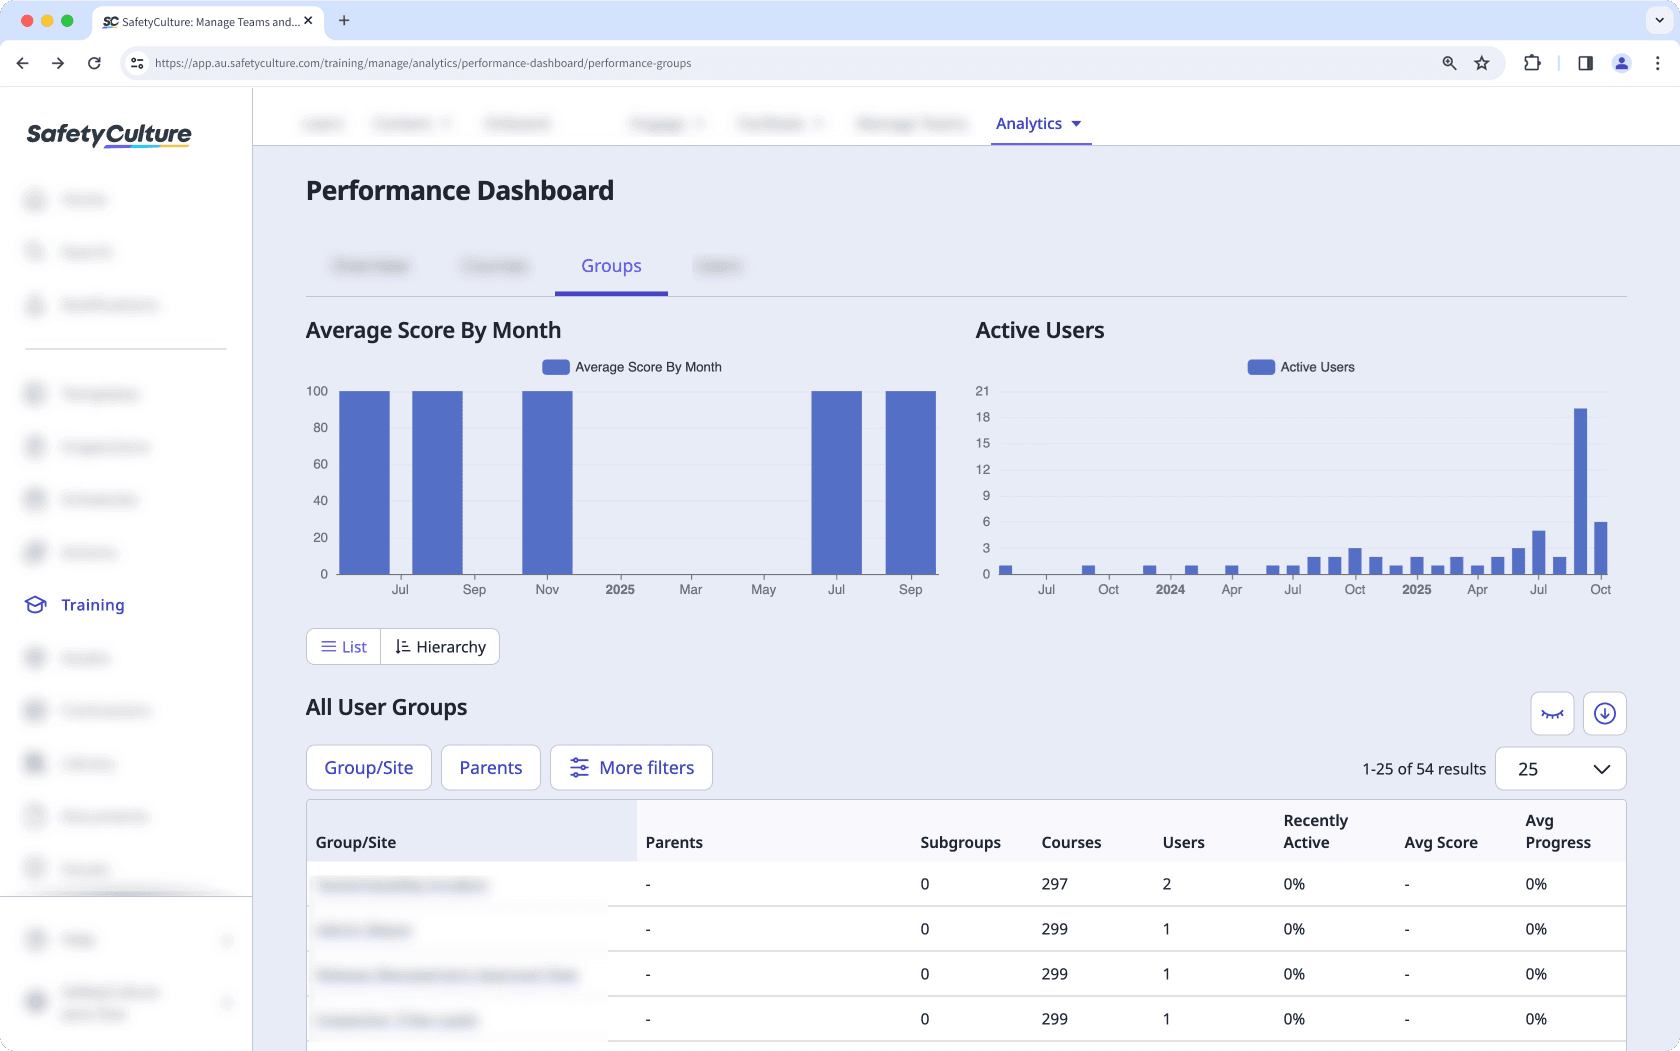Screen dimensions: 1680x1051
Task: Hide columns using the closed-eye icon
Action: [x=1551, y=713]
